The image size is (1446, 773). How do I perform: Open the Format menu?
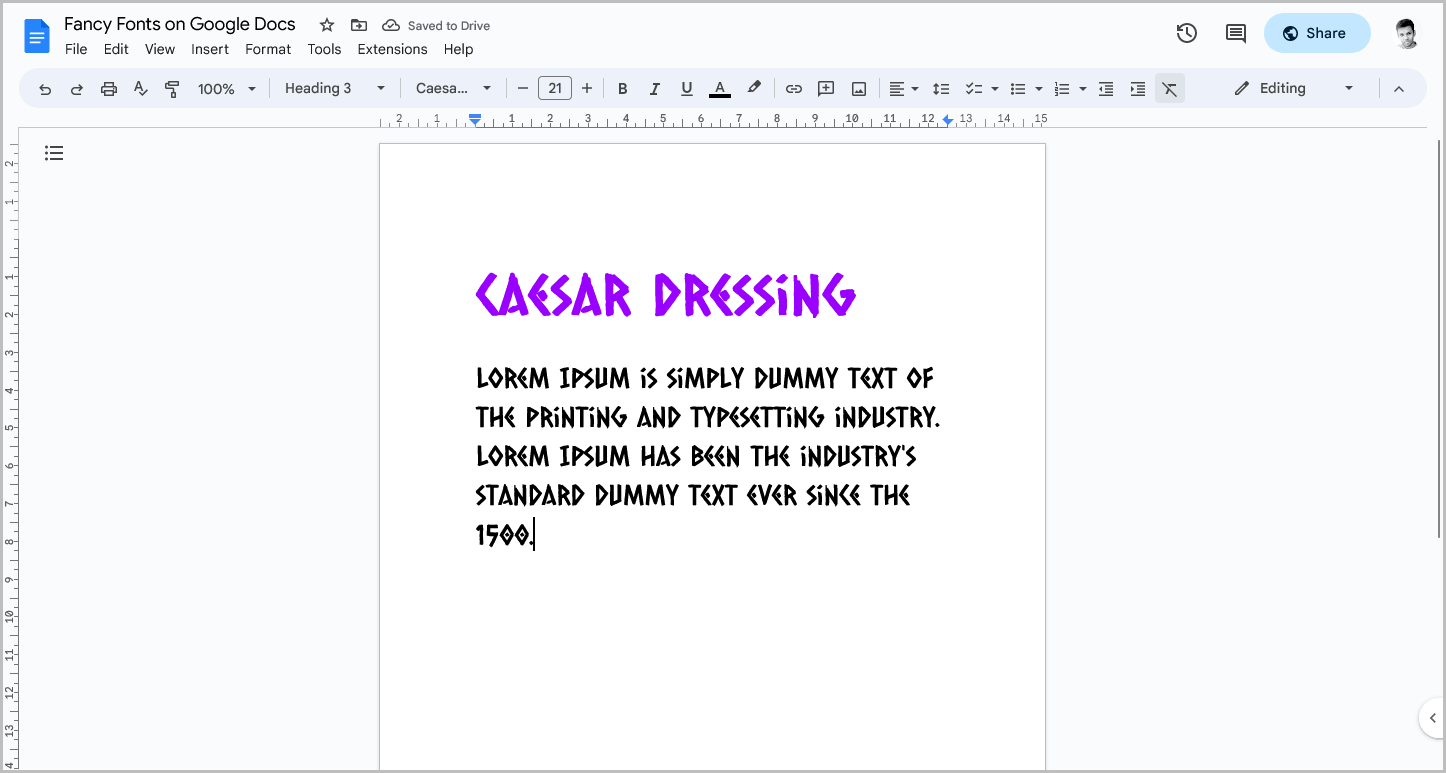pos(267,49)
